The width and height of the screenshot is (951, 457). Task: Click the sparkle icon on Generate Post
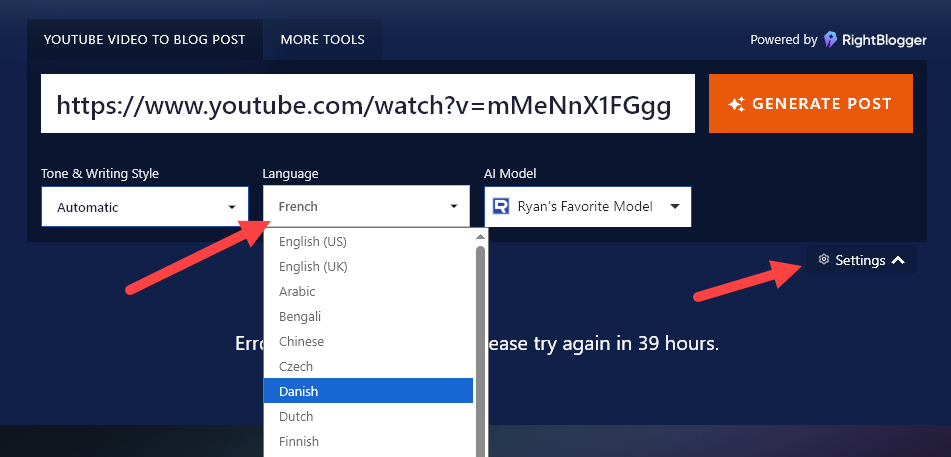click(x=736, y=104)
